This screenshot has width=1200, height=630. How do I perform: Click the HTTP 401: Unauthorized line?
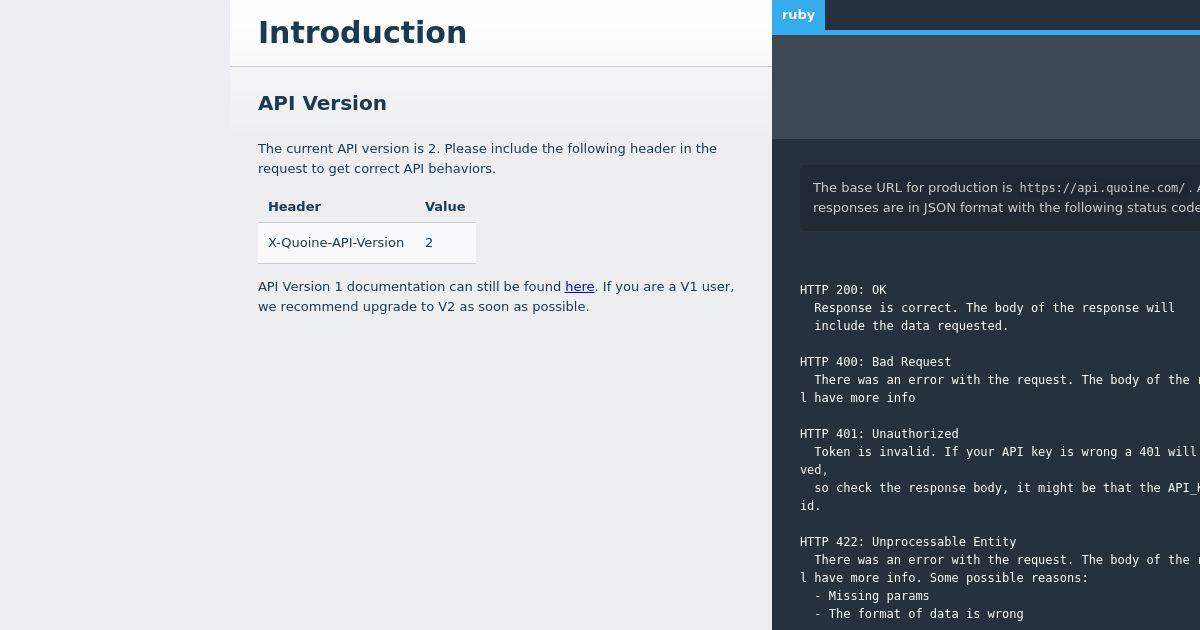[x=879, y=434]
